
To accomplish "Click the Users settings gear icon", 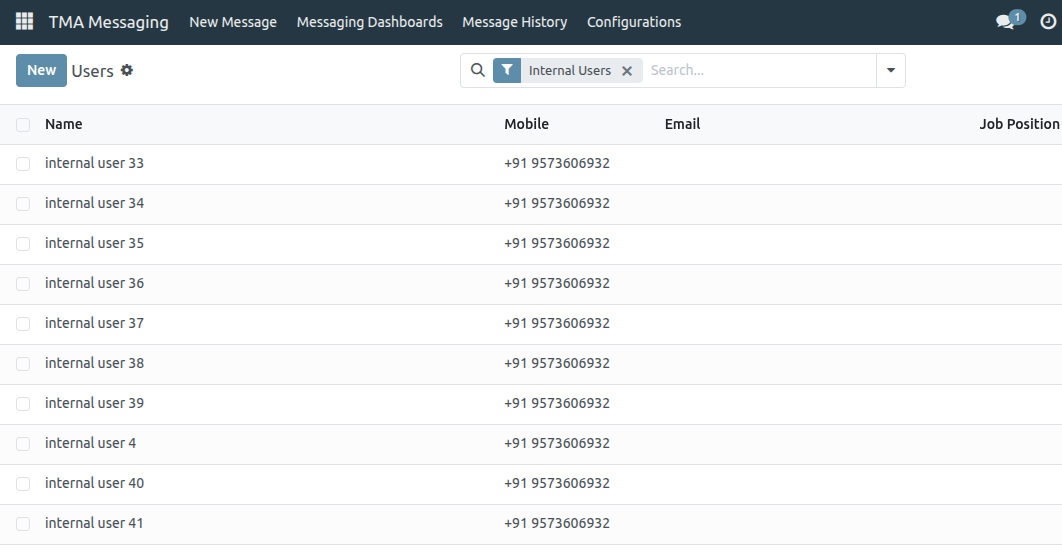I will pyautogui.click(x=127, y=71).
